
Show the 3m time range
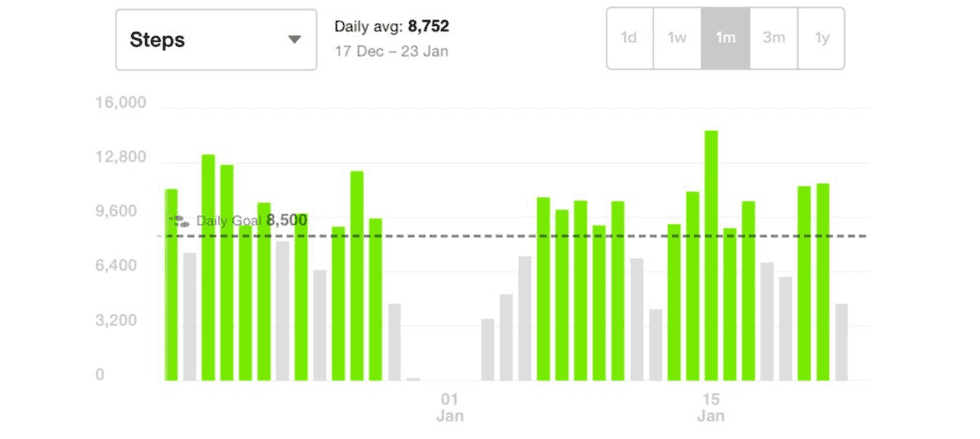point(773,38)
